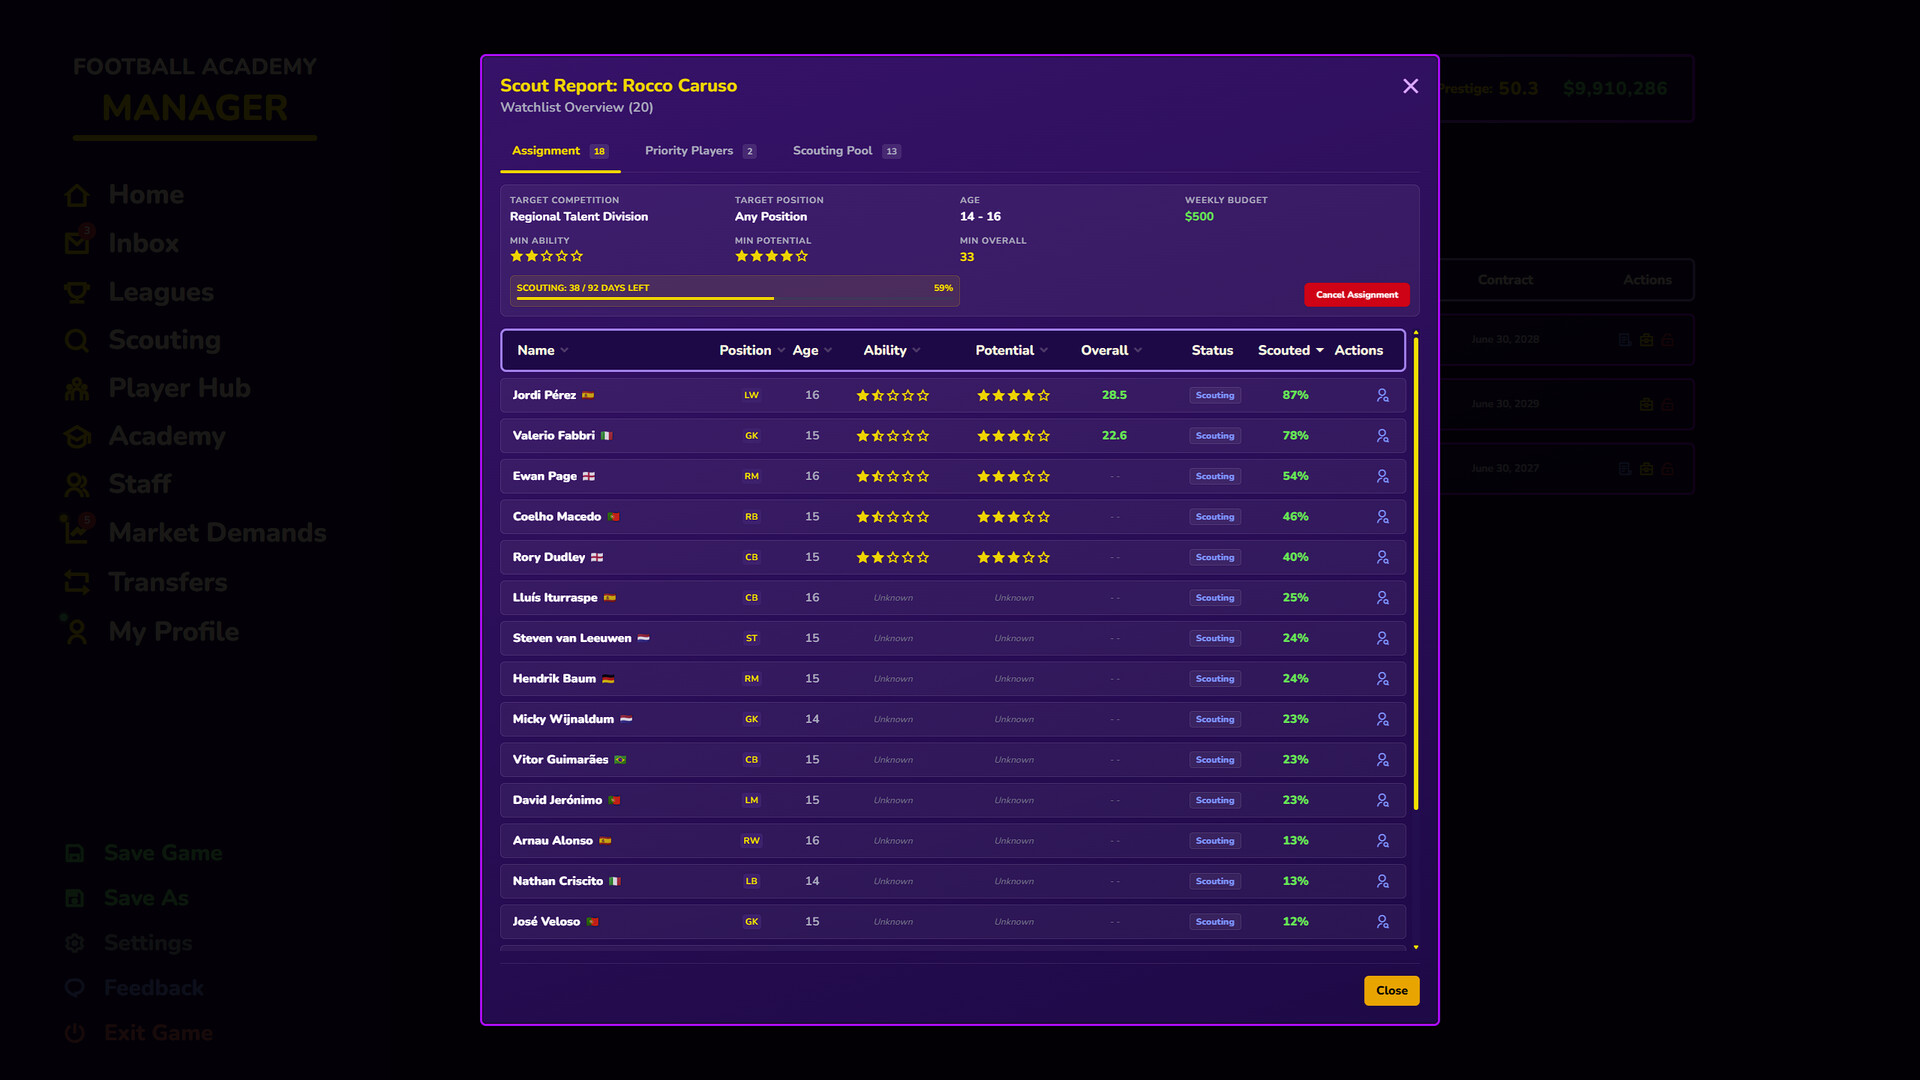The image size is (1920, 1080).
Task: Toggle the Scouting status badge for Ewan Page
Action: tap(1214, 476)
